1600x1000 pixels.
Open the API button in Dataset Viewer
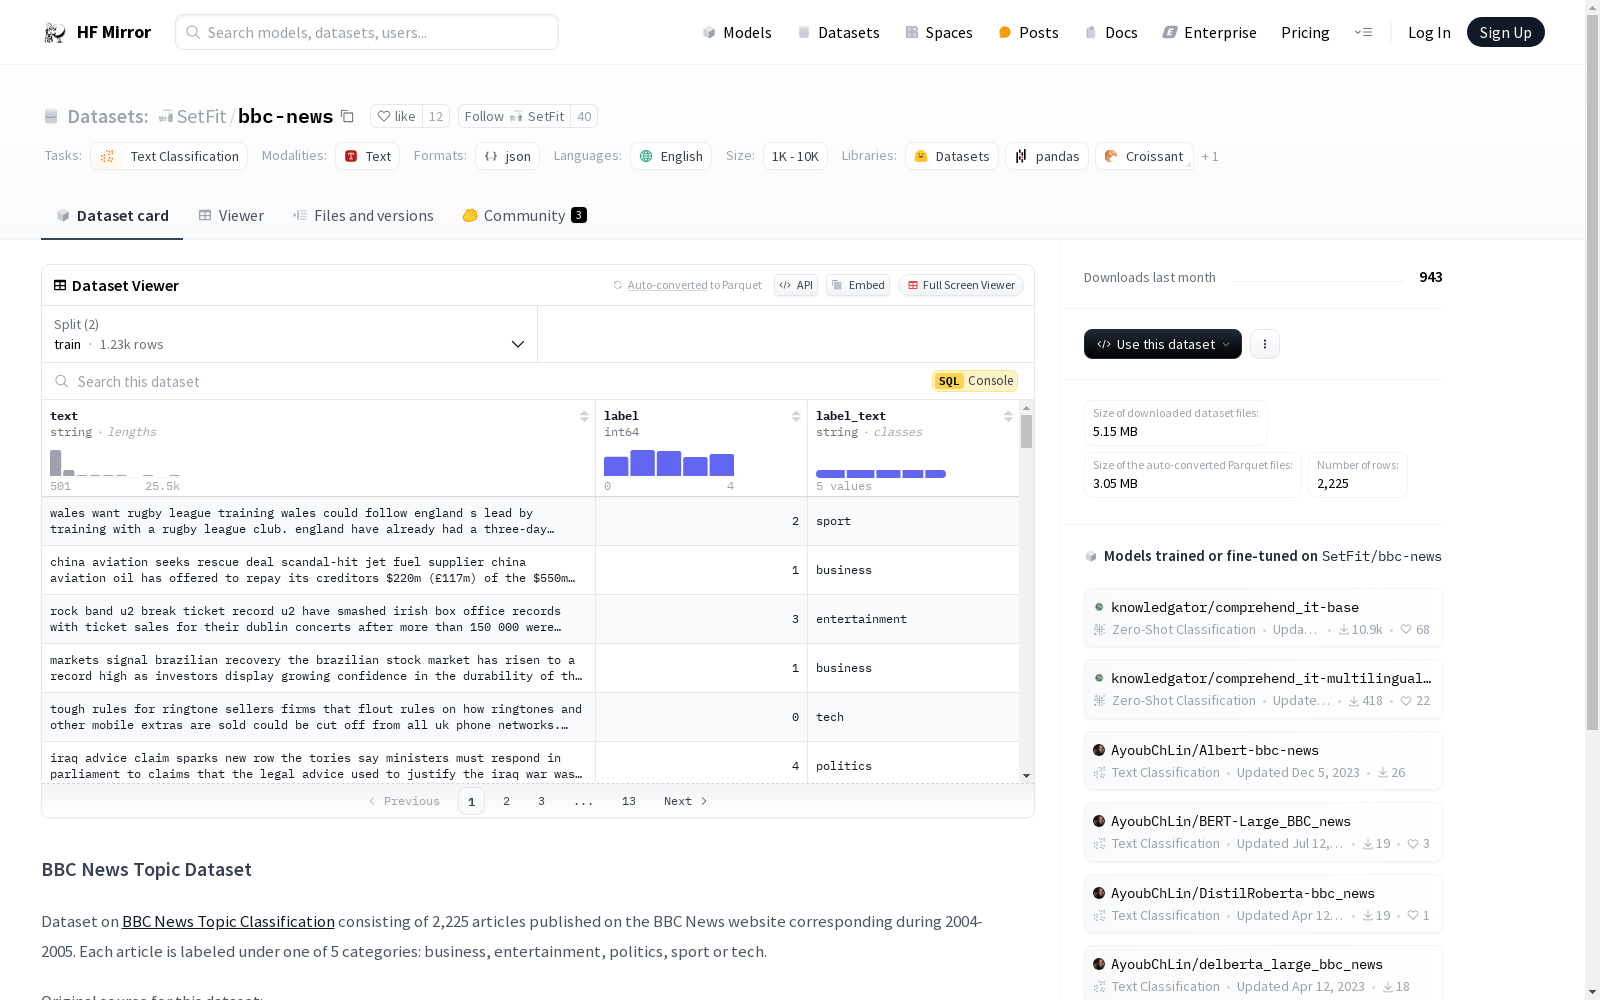(x=796, y=285)
